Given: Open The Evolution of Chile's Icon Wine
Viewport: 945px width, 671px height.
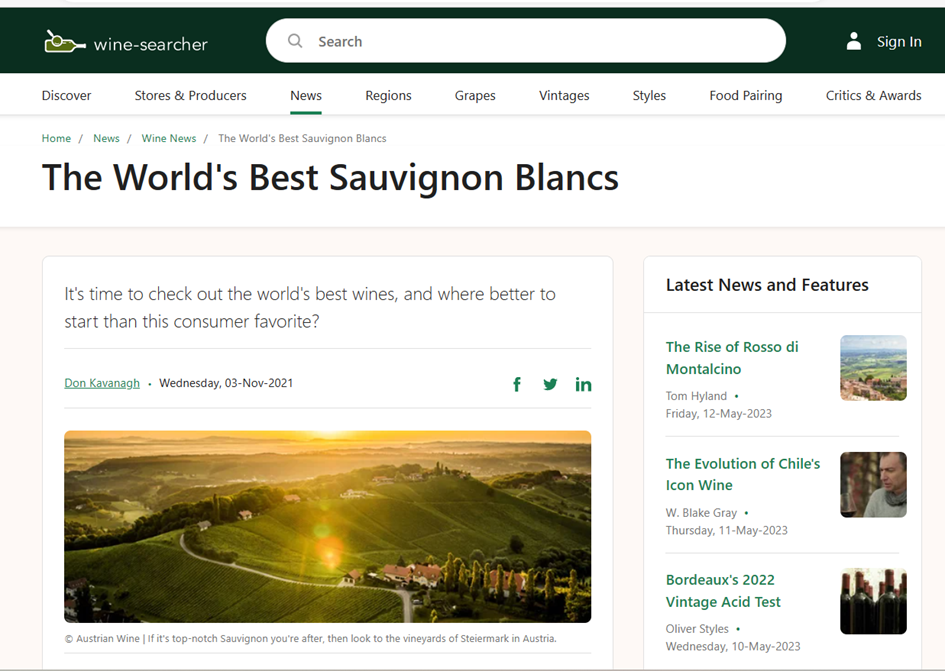Looking at the screenshot, I should click(742, 474).
